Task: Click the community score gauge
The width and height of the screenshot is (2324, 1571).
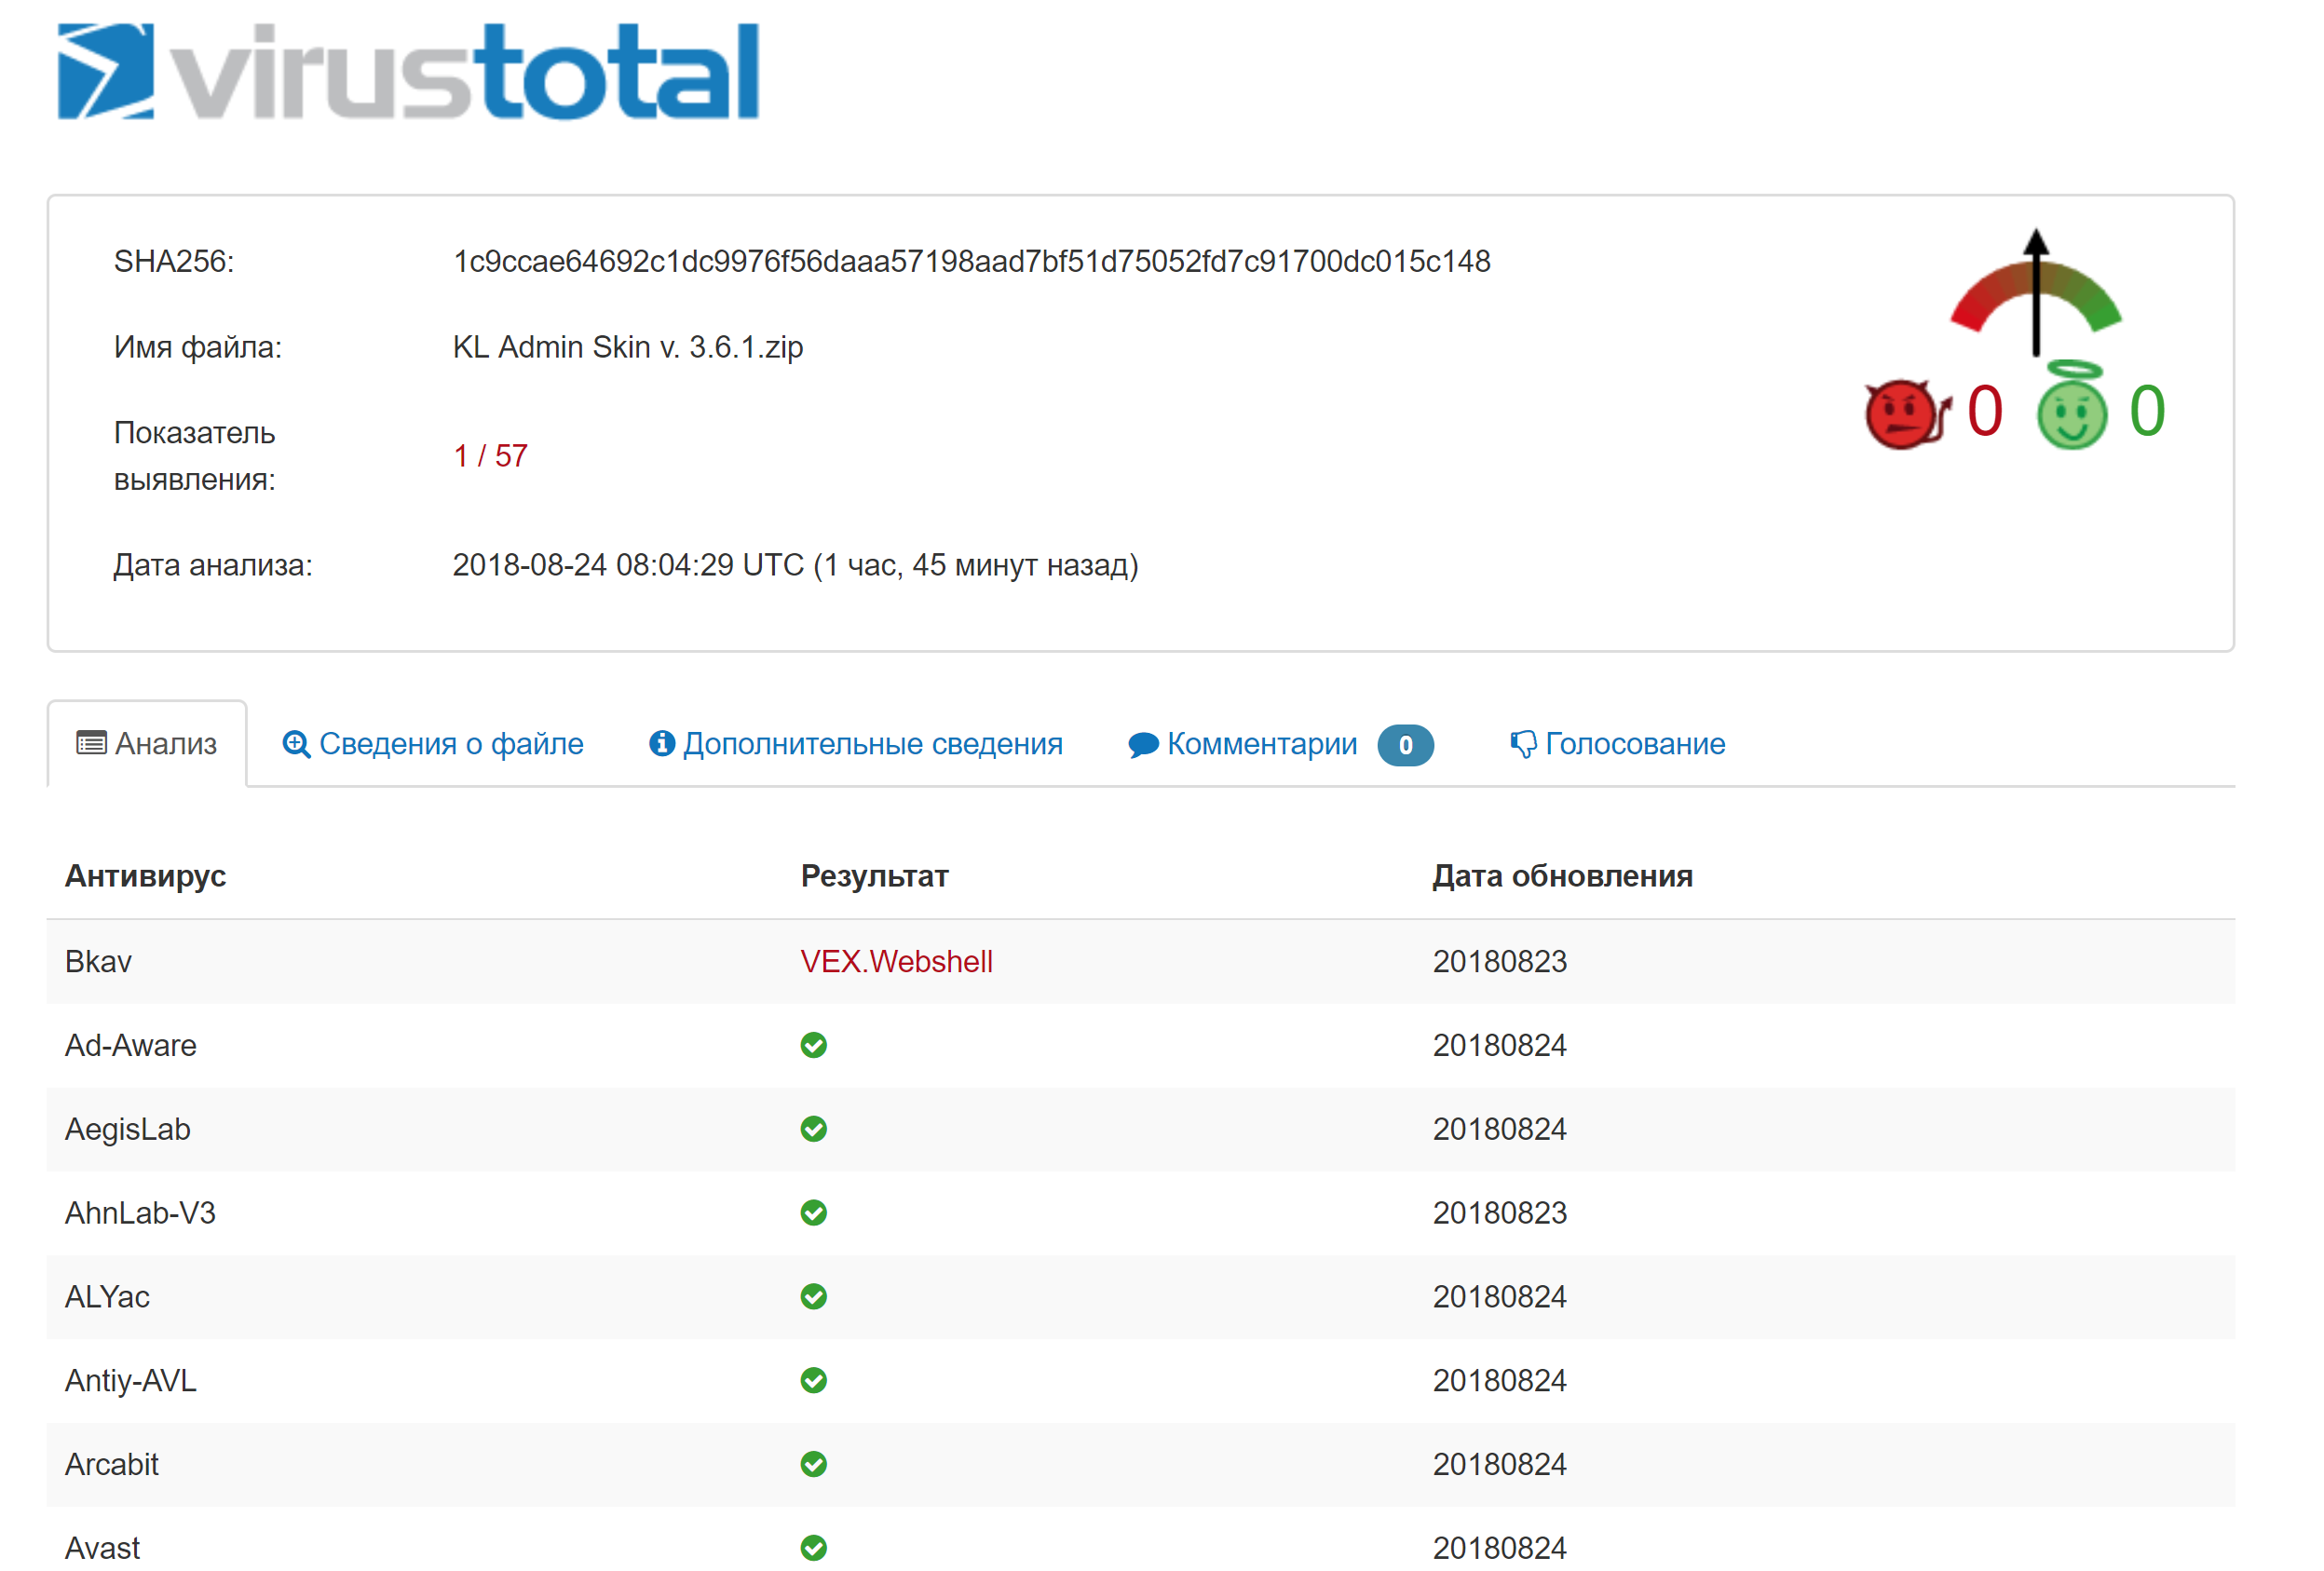Action: coord(2036,293)
